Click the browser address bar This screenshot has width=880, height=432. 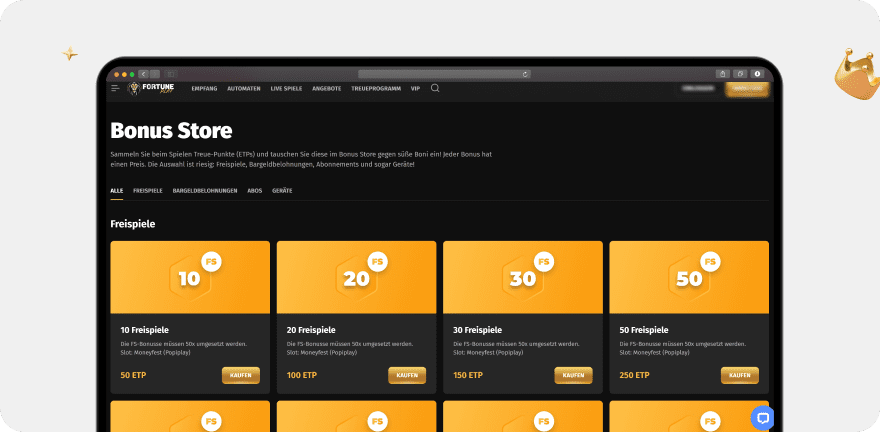pos(440,74)
